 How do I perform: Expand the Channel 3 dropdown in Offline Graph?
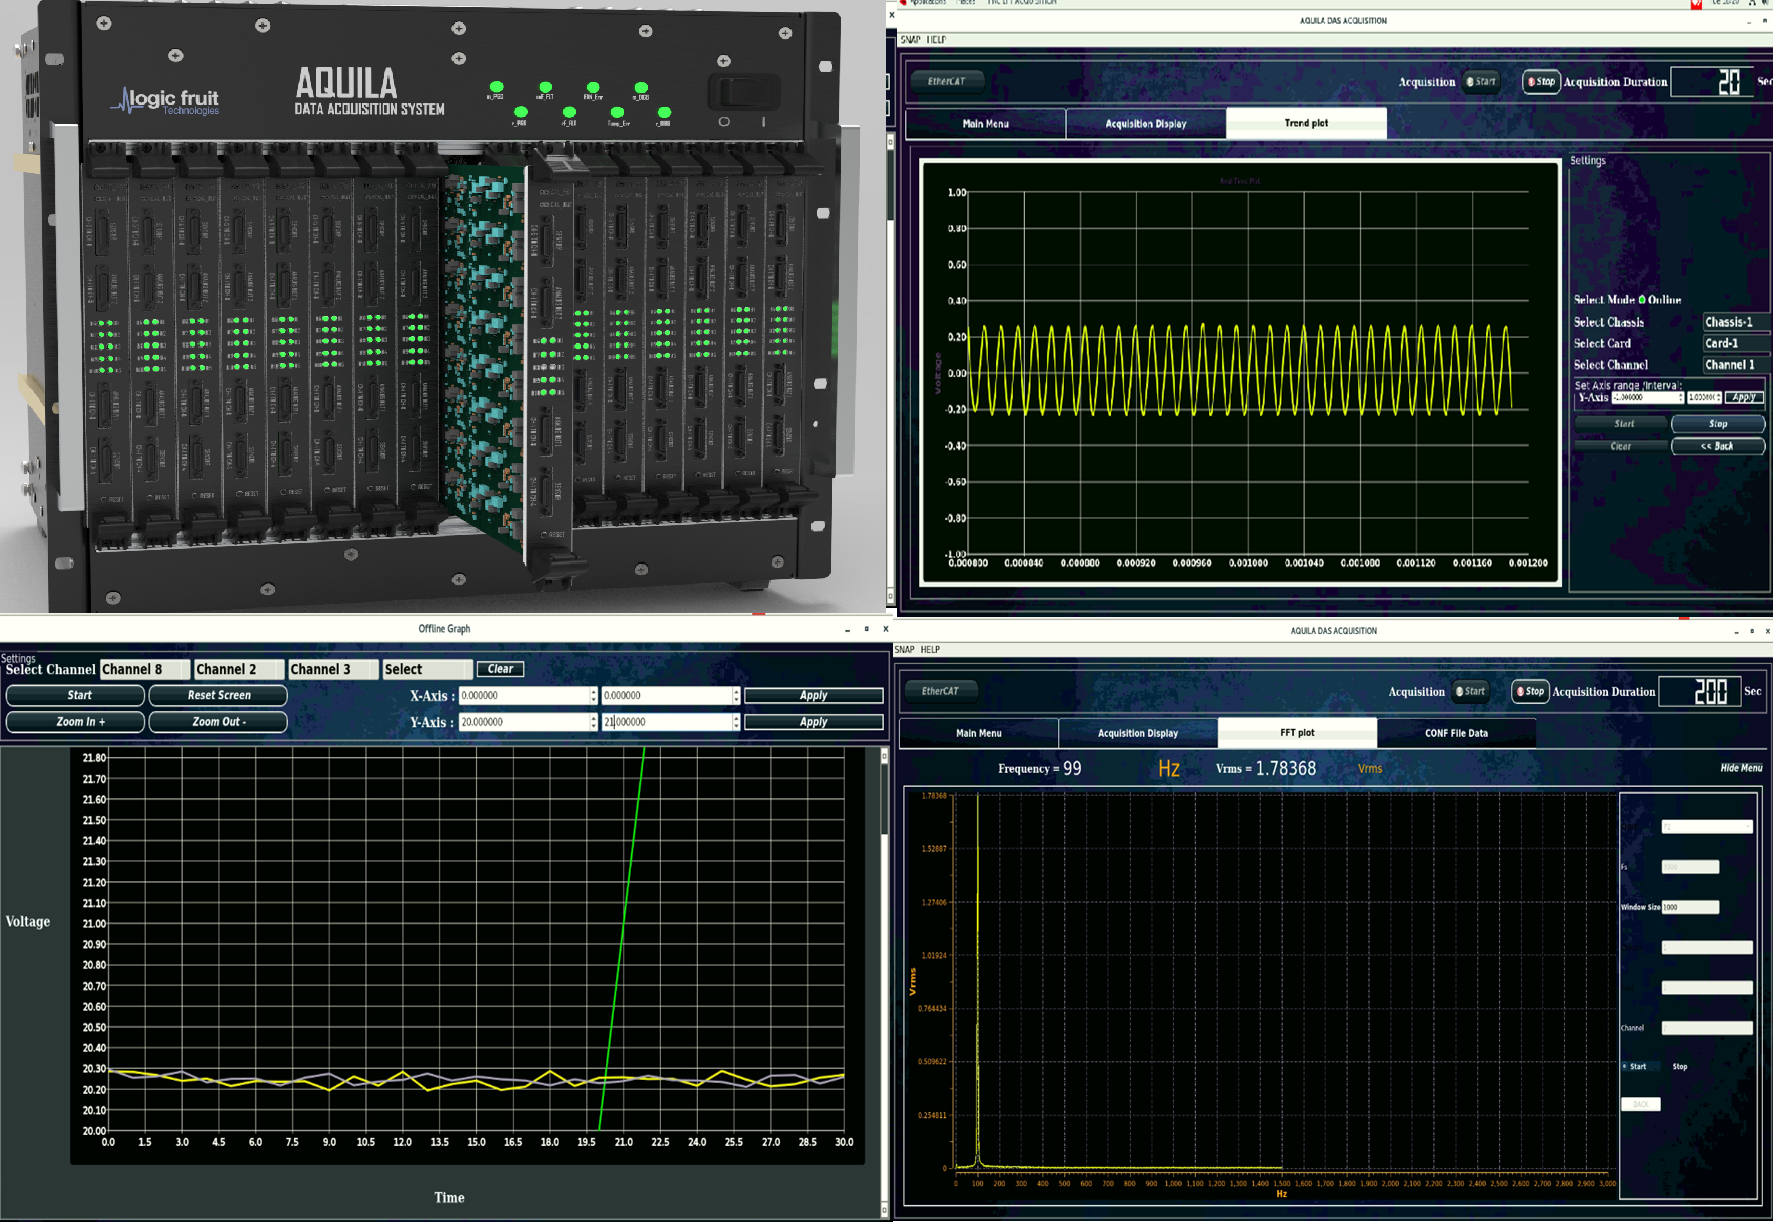coord(333,669)
